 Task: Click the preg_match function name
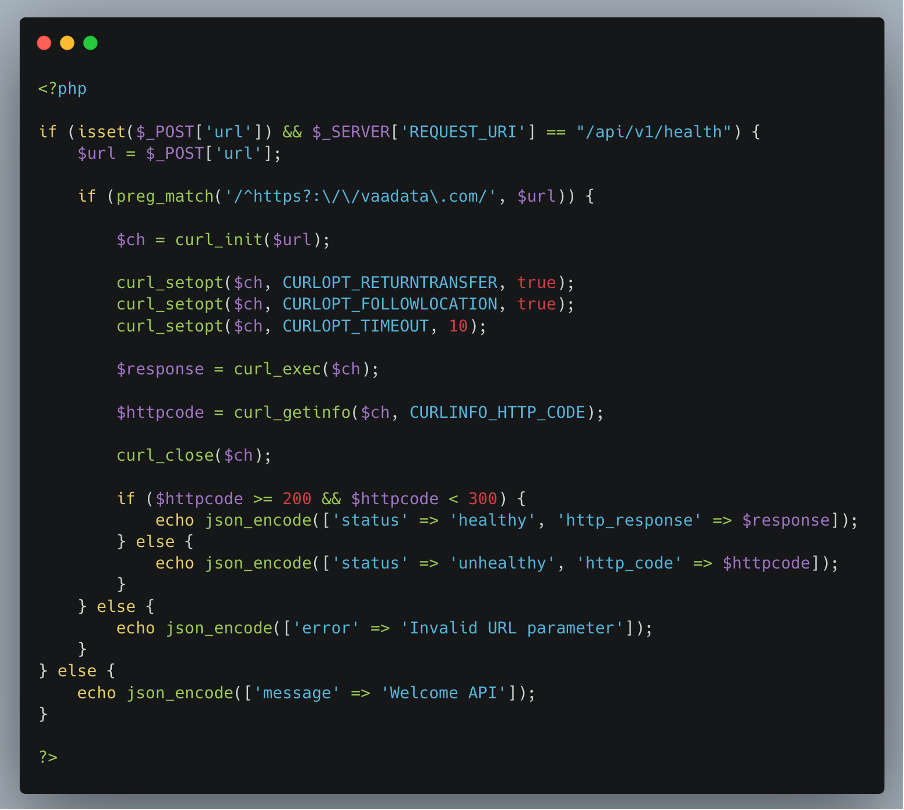[160, 197]
